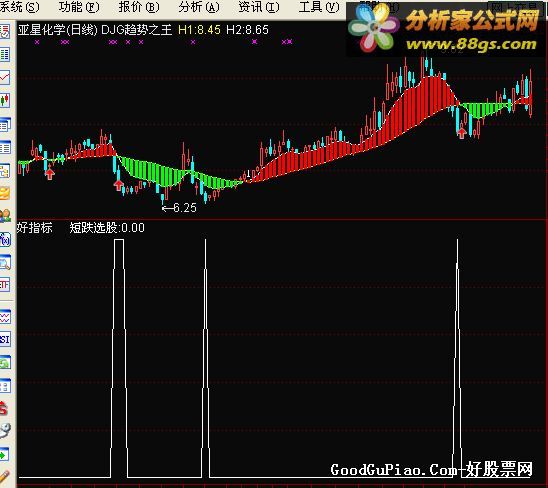Click the line trend chart sidebar icon

[5, 78]
